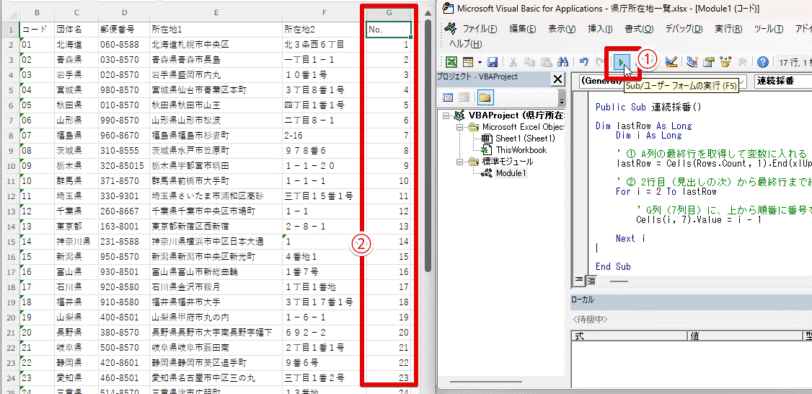The image size is (812, 394).
Task: Open the 挿入(I) menu
Action: click(600, 29)
